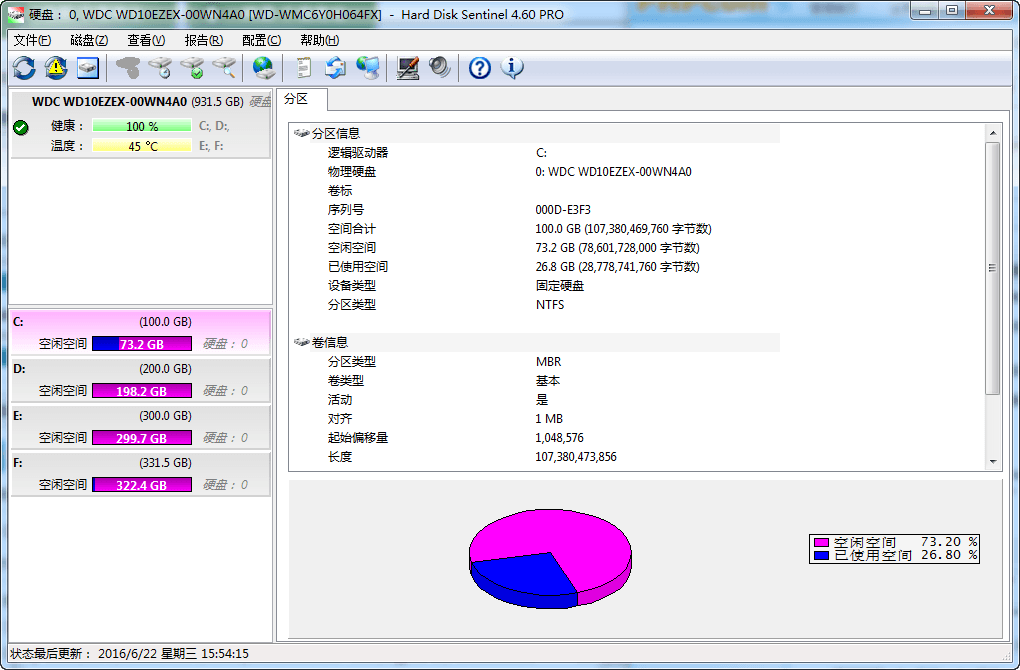Click the 长度 value 107,380,473,856
Viewport: 1020px width, 670px height.
point(576,457)
